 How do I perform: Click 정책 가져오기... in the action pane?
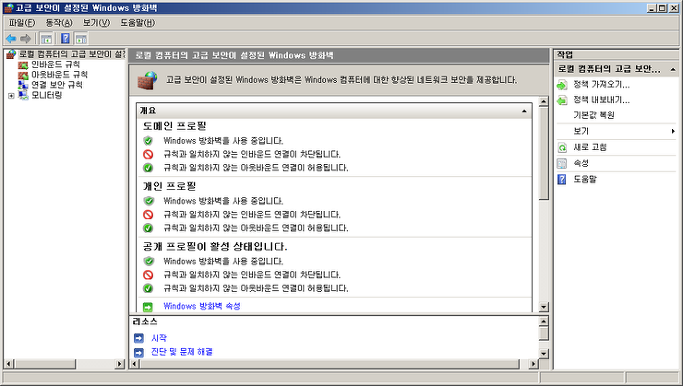601,85
